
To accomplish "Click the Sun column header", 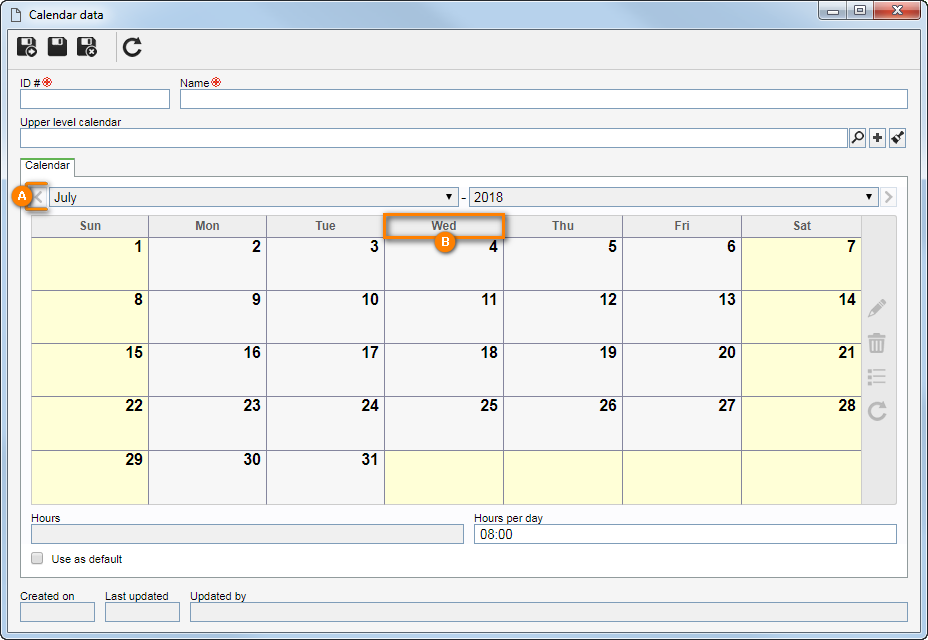I will point(90,226).
